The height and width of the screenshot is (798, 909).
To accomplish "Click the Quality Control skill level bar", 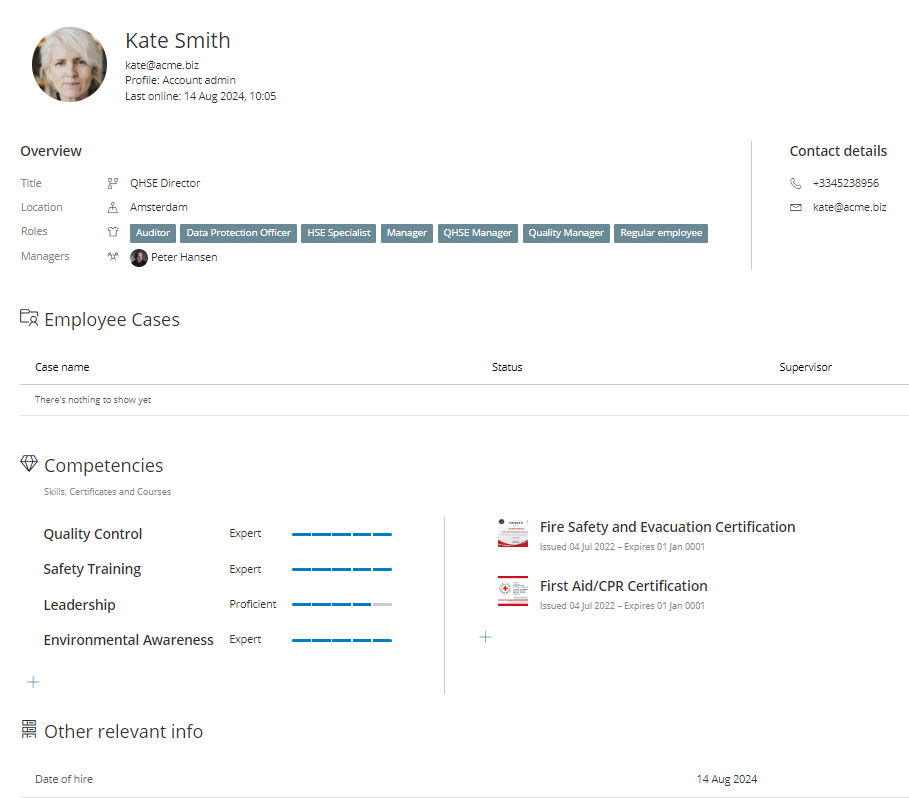I will point(341,534).
